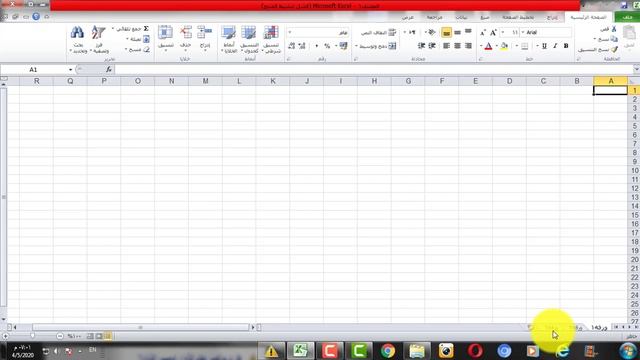Click the zoom slider thumb
Image resolution: width=640 pixels, height=360 pixels.
[x=32, y=336]
